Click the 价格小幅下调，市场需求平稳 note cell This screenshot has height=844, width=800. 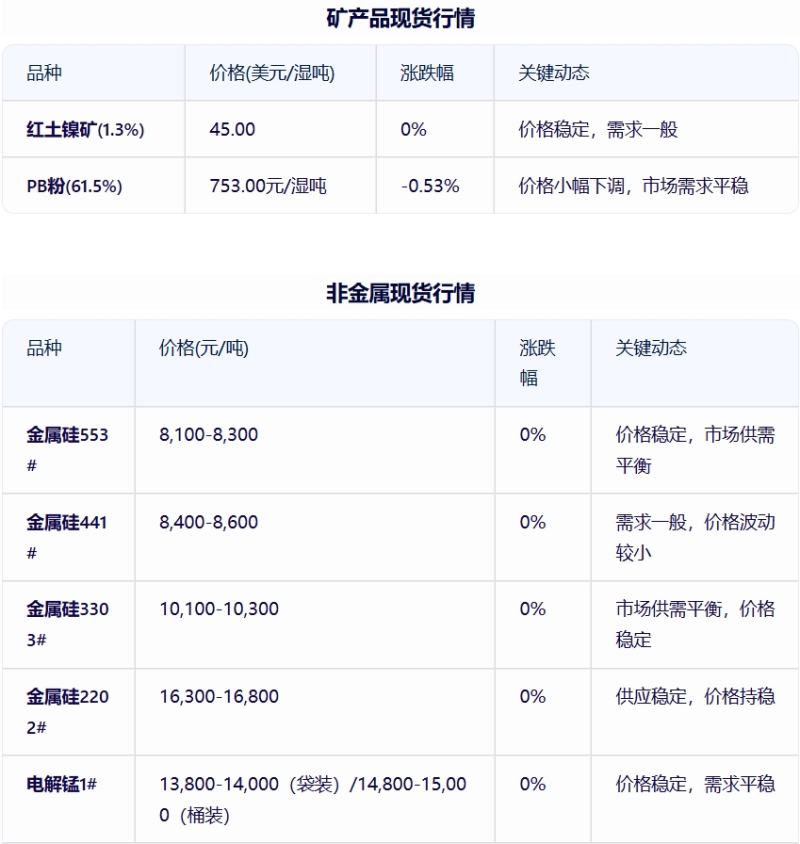pyautogui.click(x=634, y=186)
